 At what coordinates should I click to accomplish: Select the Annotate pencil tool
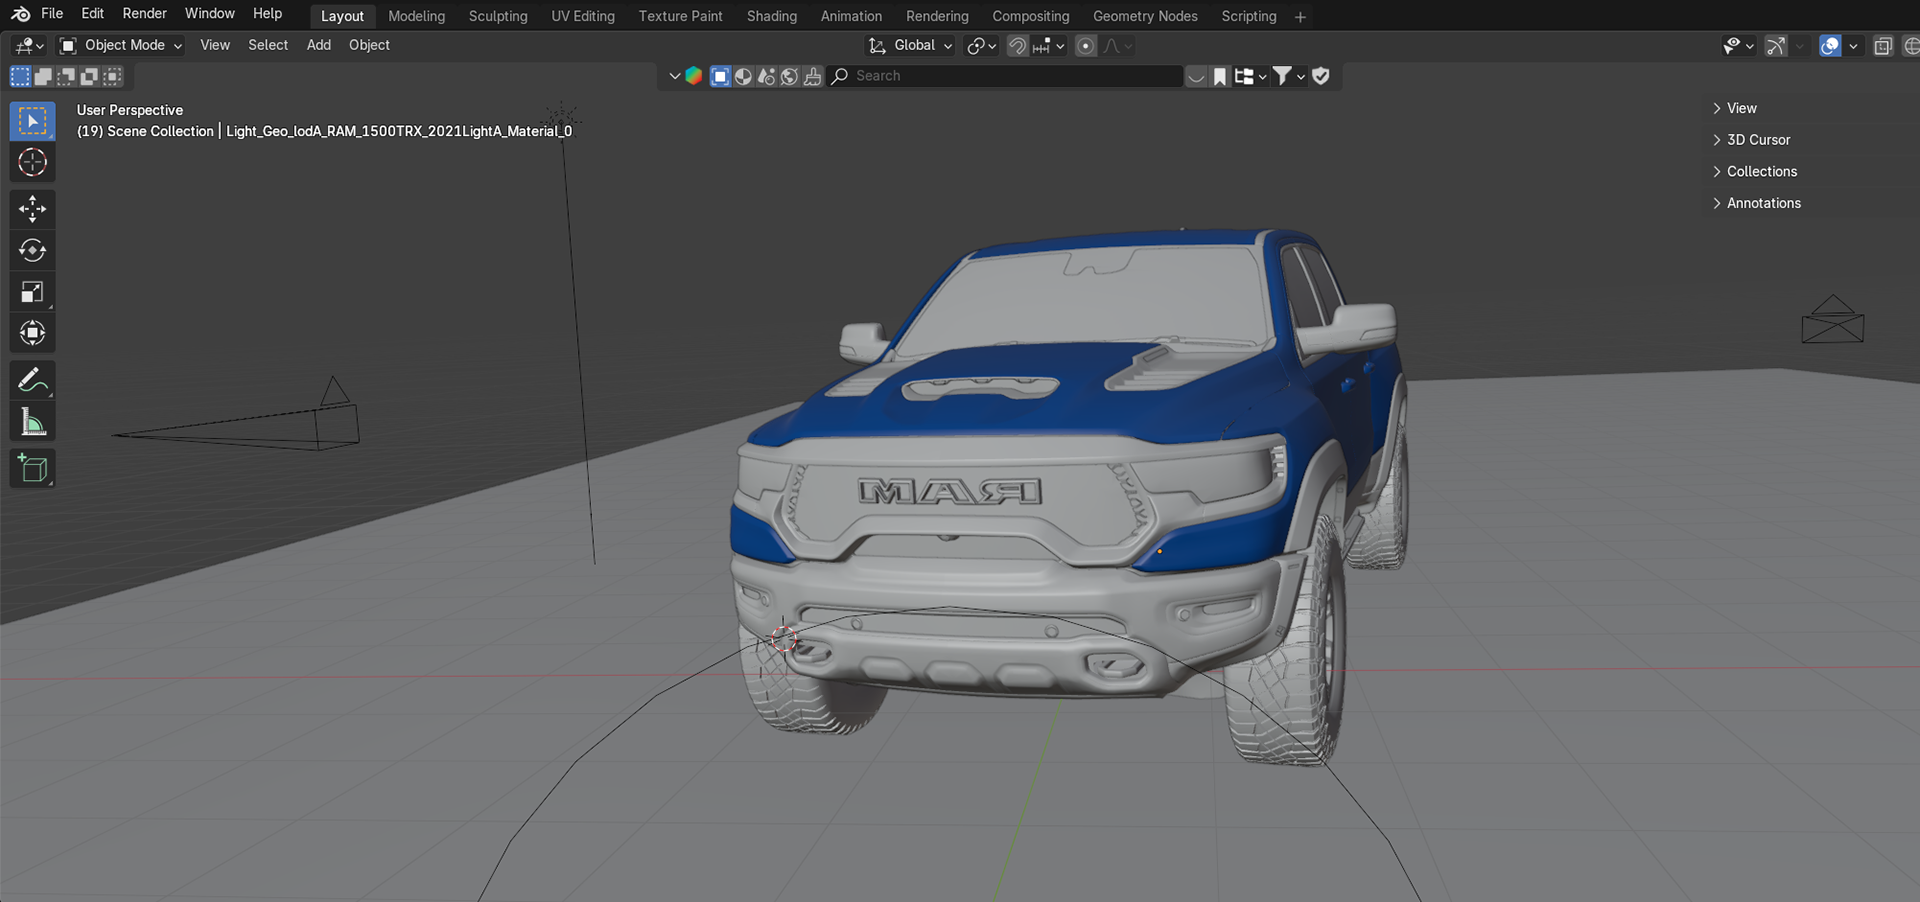coord(32,380)
